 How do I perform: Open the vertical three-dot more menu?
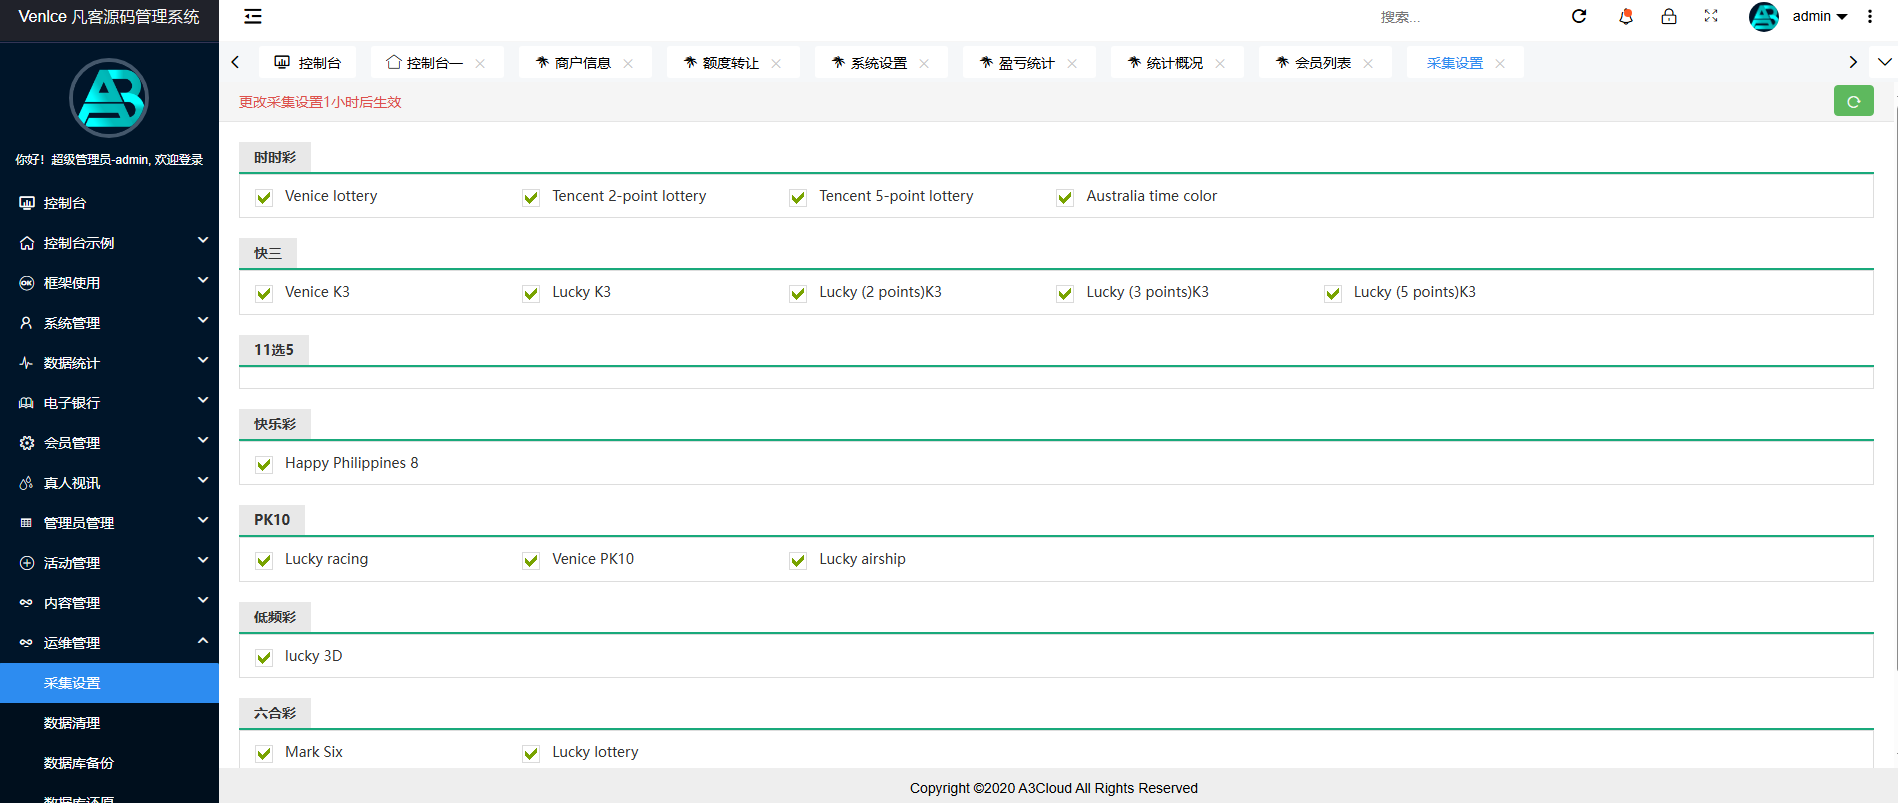pyautogui.click(x=1870, y=16)
